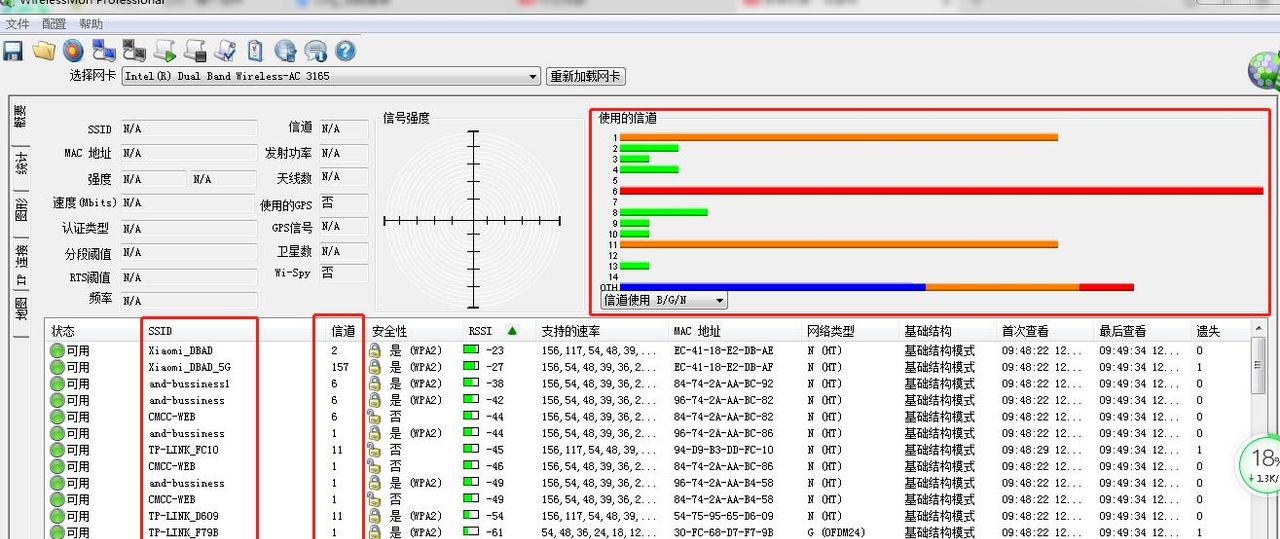Open the 配置 menu
1280x539 pixels.
(54, 24)
